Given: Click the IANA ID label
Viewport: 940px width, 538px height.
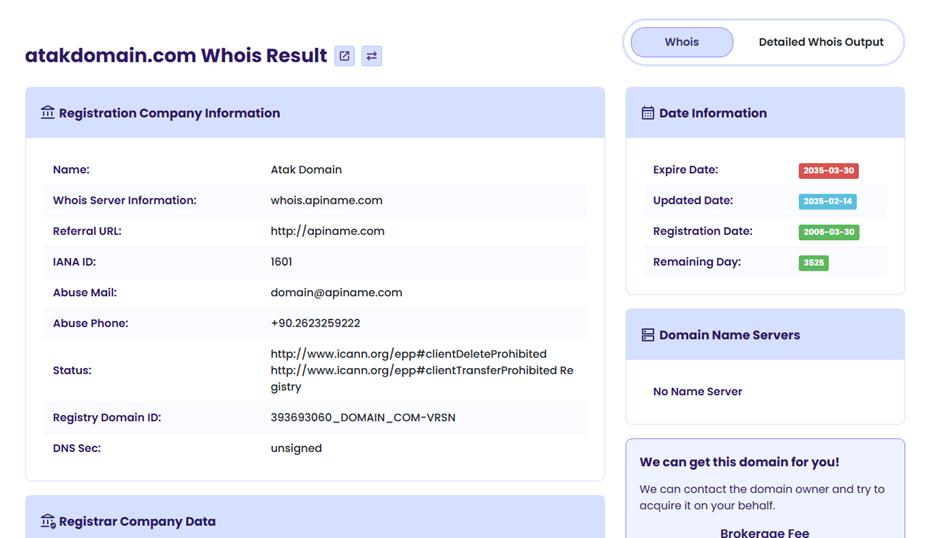Looking at the screenshot, I should 74,262.
